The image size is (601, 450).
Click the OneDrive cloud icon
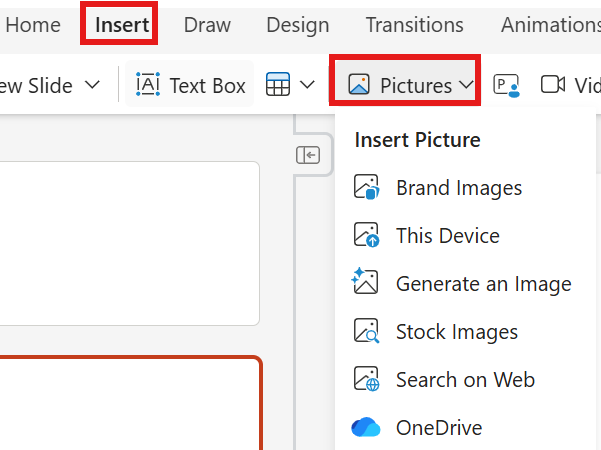click(x=366, y=427)
